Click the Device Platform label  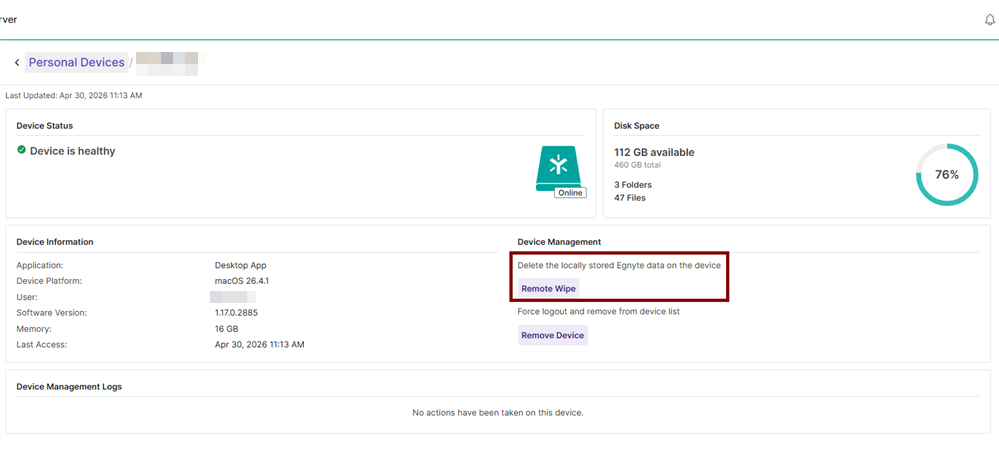50,281
